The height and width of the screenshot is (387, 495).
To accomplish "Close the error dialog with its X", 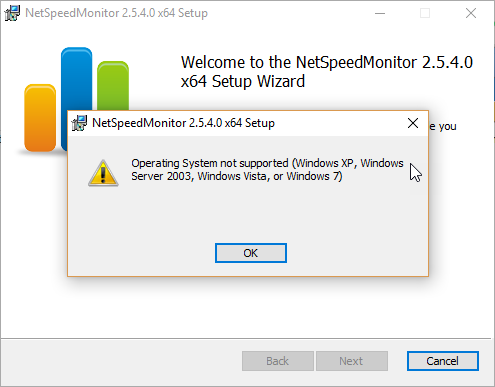I will [x=413, y=123].
